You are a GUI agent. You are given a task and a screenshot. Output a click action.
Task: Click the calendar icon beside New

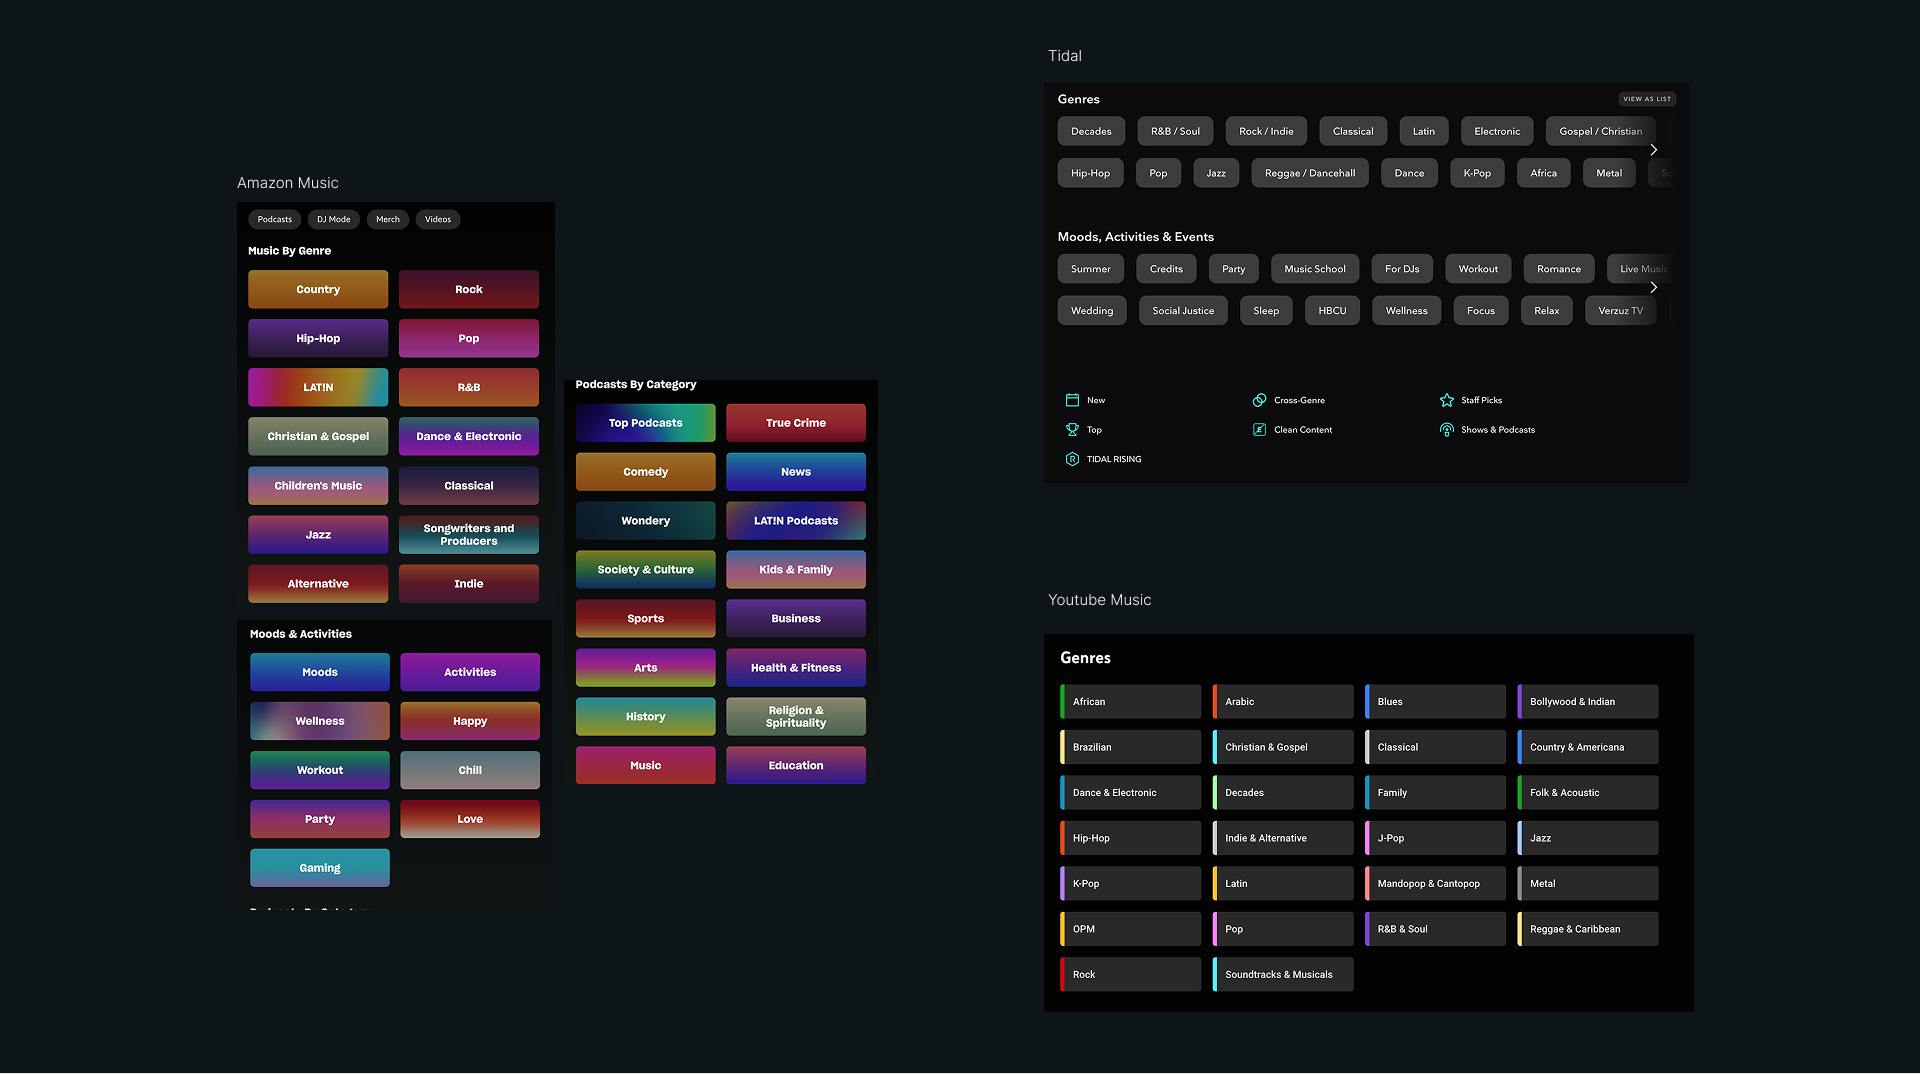[x=1072, y=400]
